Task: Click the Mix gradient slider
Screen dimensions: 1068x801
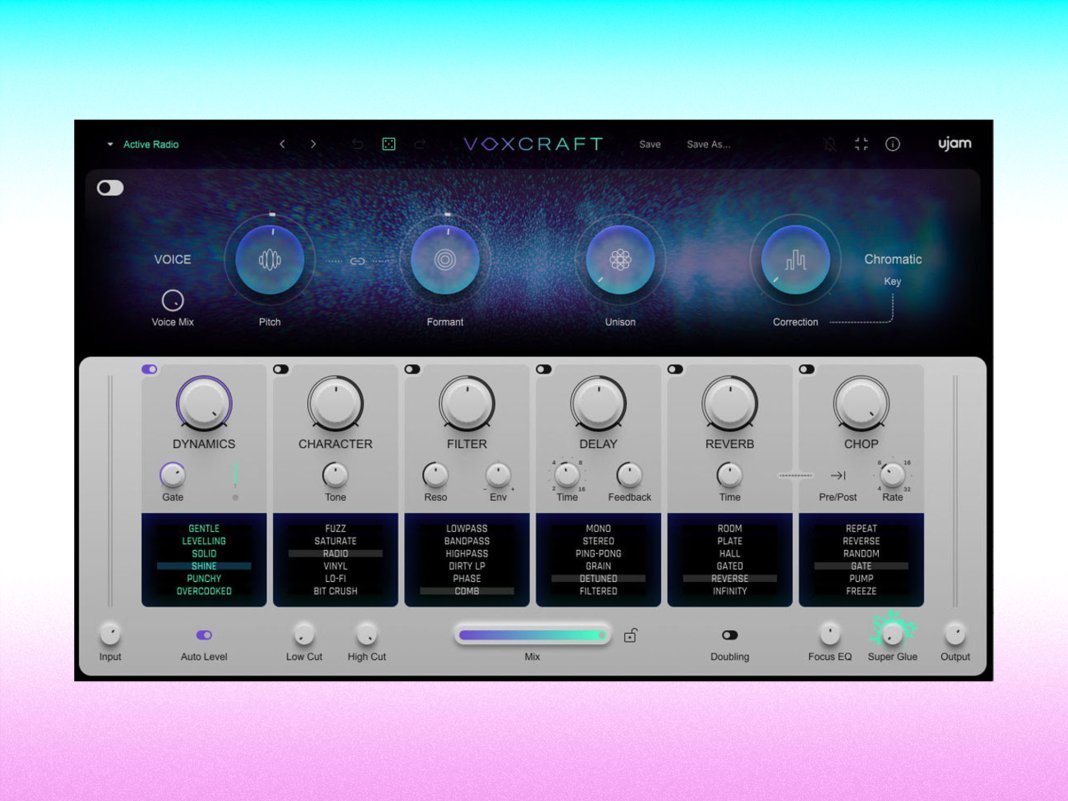Action: pyautogui.click(x=532, y=634)
